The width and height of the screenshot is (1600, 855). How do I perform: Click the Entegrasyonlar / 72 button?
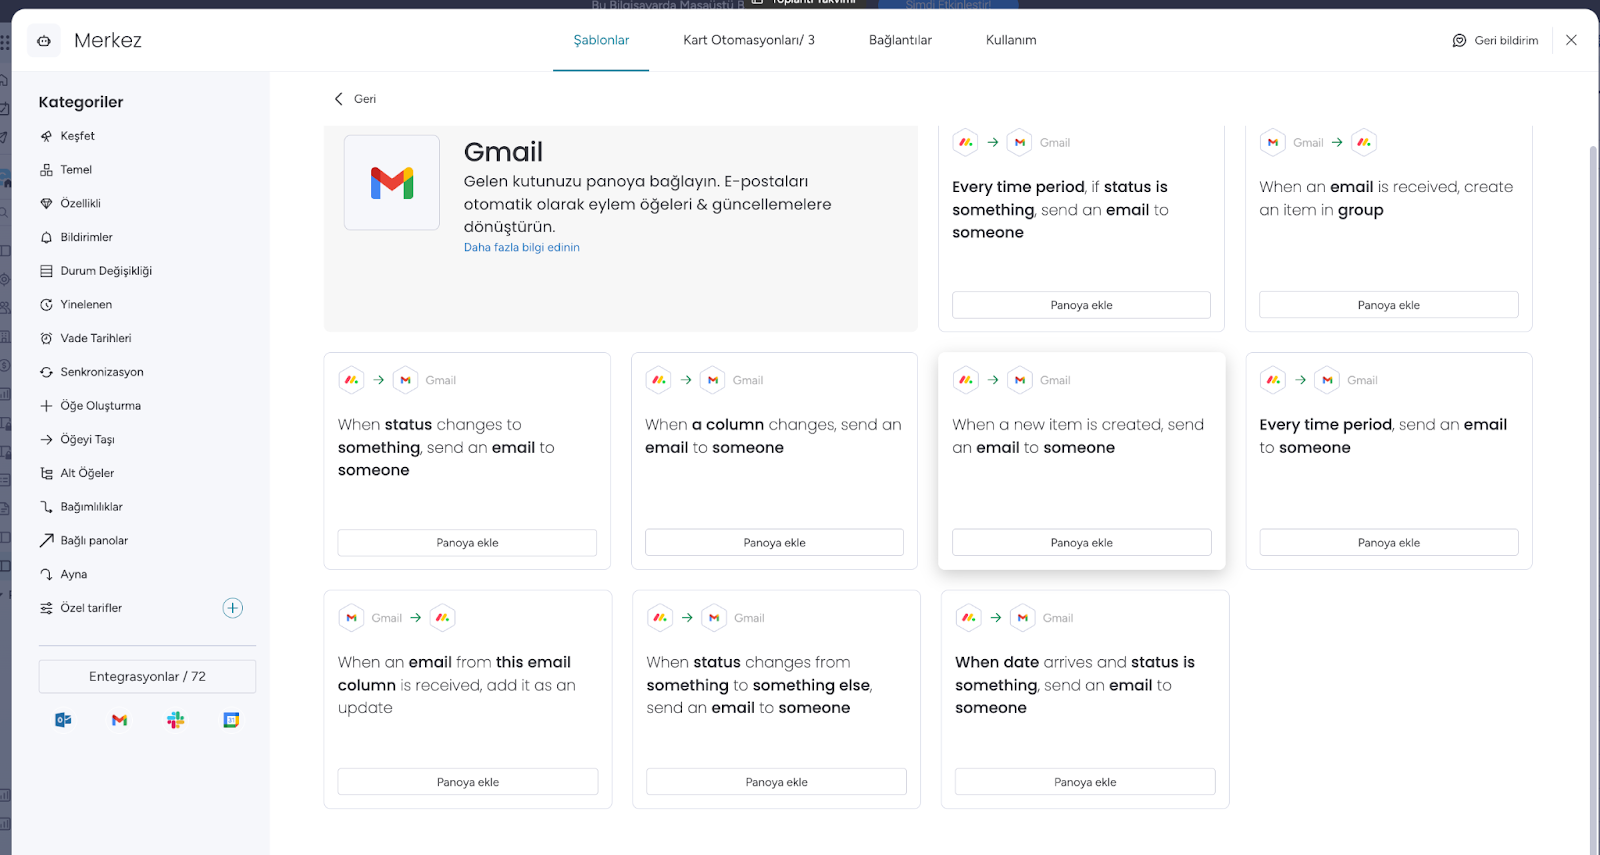coord(147,677)
